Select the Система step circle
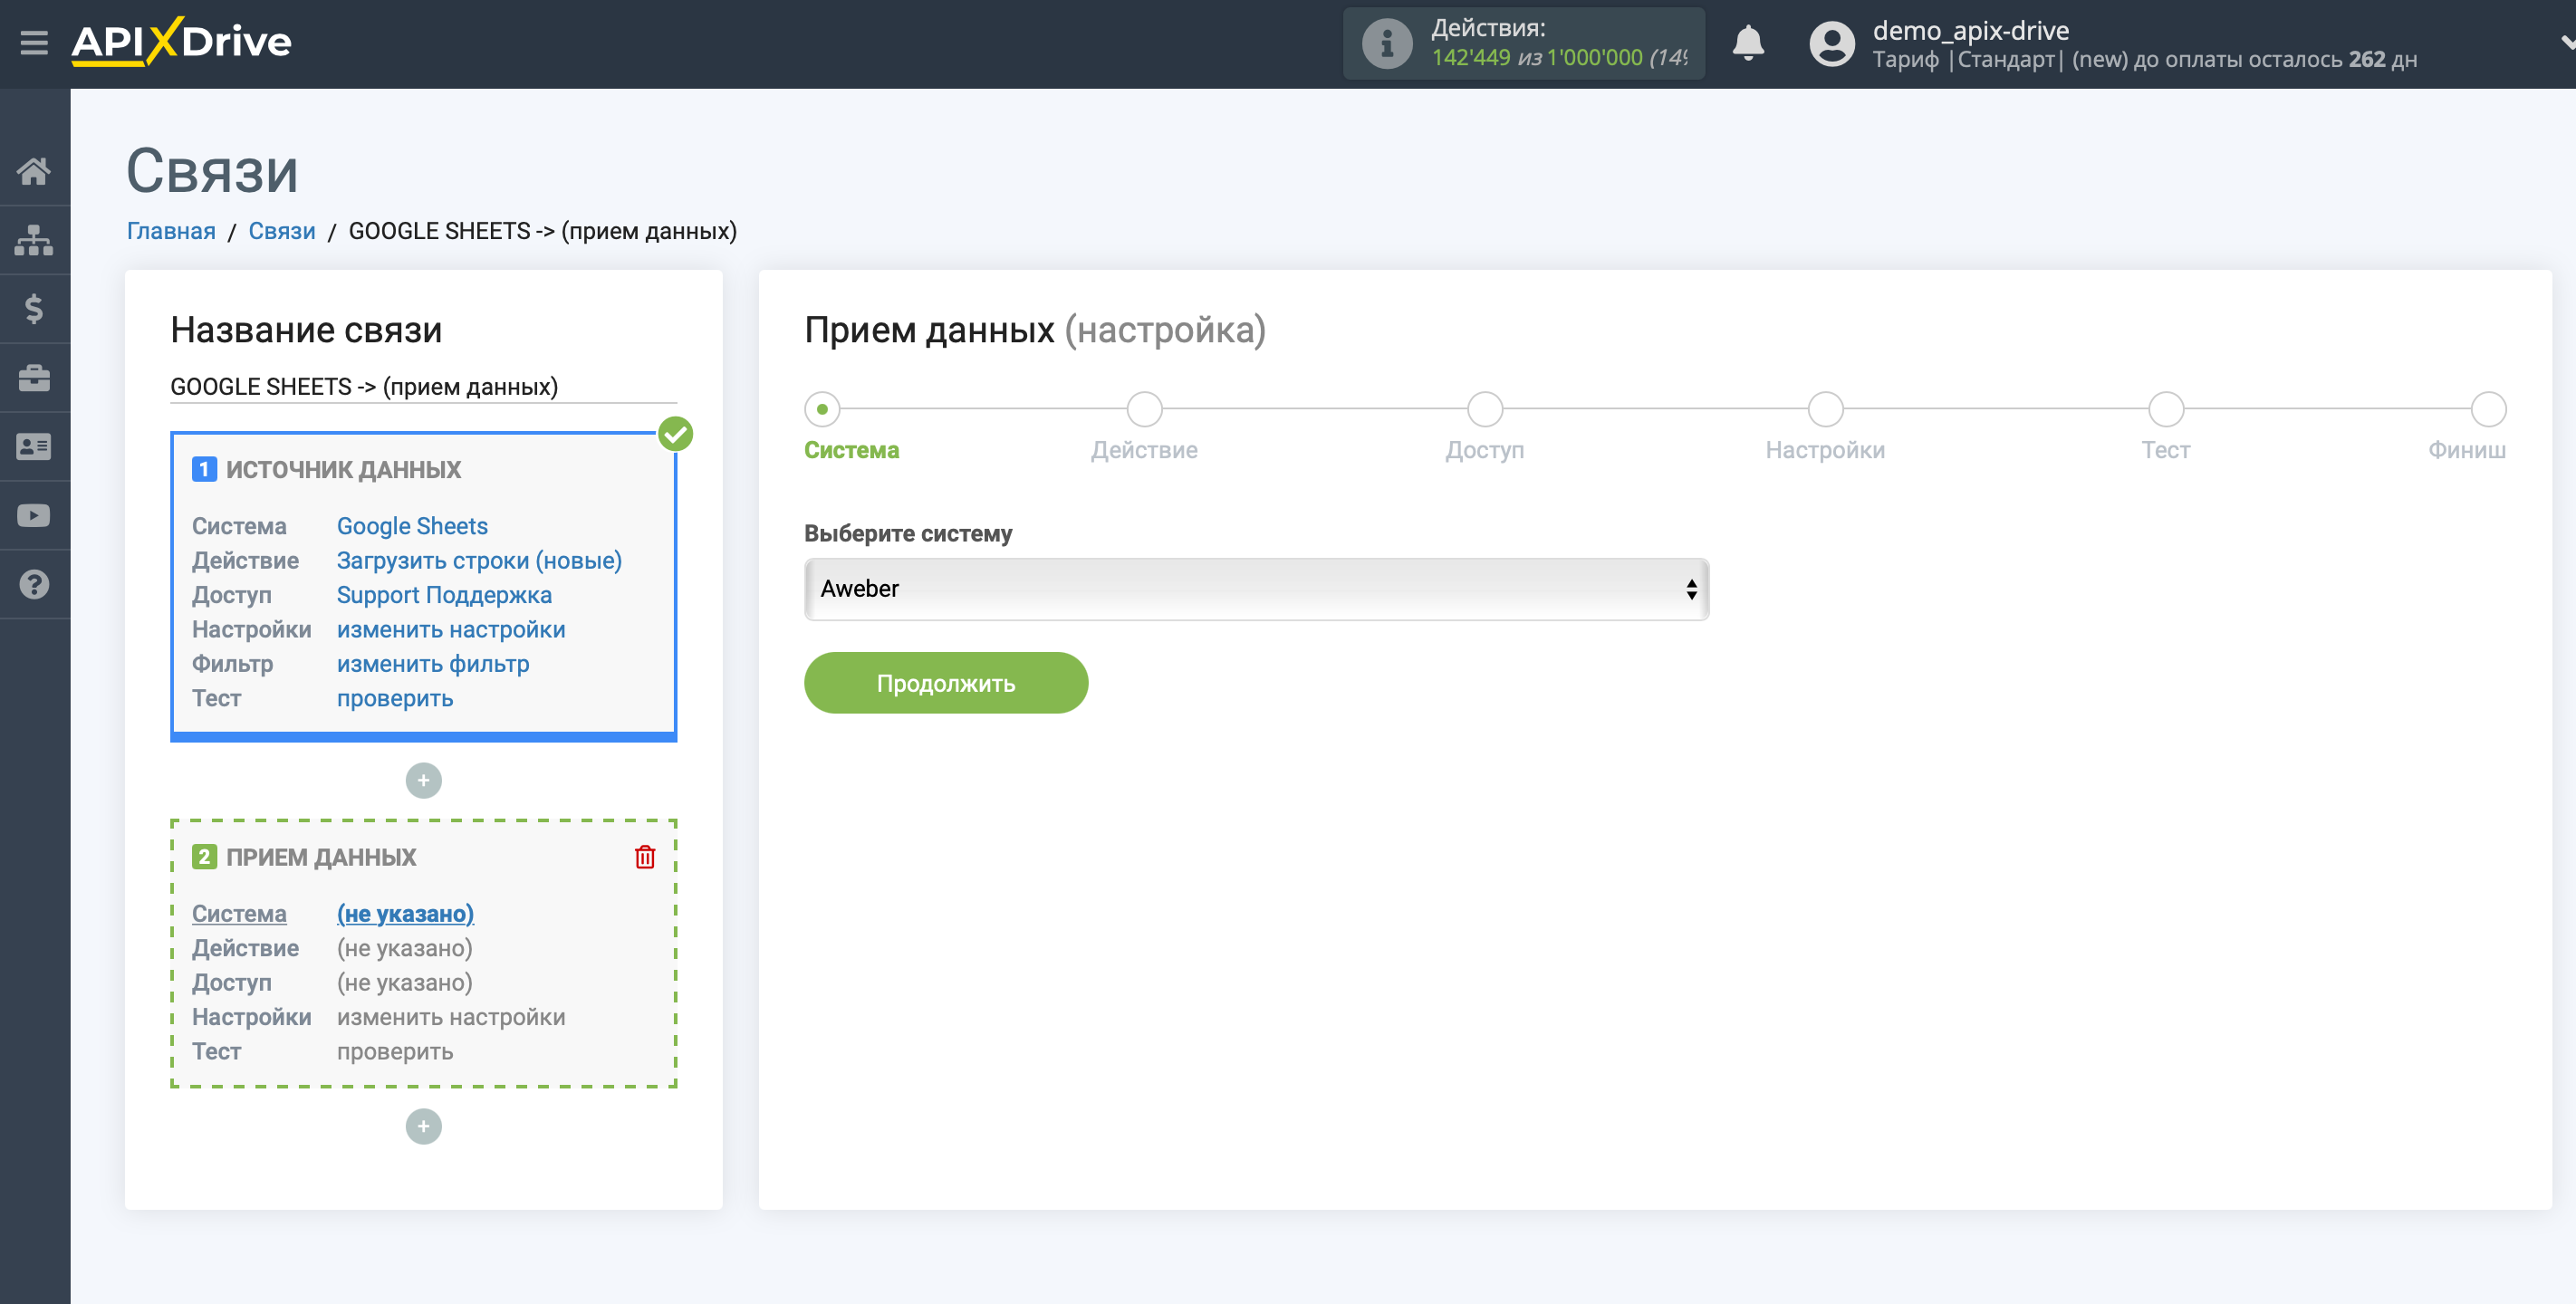2576x1304 pixels. pyautogui.click(x=822, y=409)
